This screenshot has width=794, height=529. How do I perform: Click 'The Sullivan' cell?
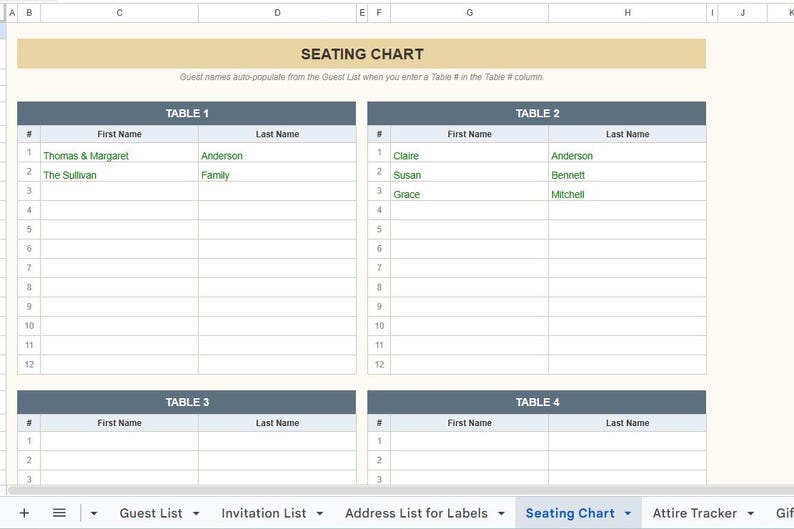pos(120,172)
